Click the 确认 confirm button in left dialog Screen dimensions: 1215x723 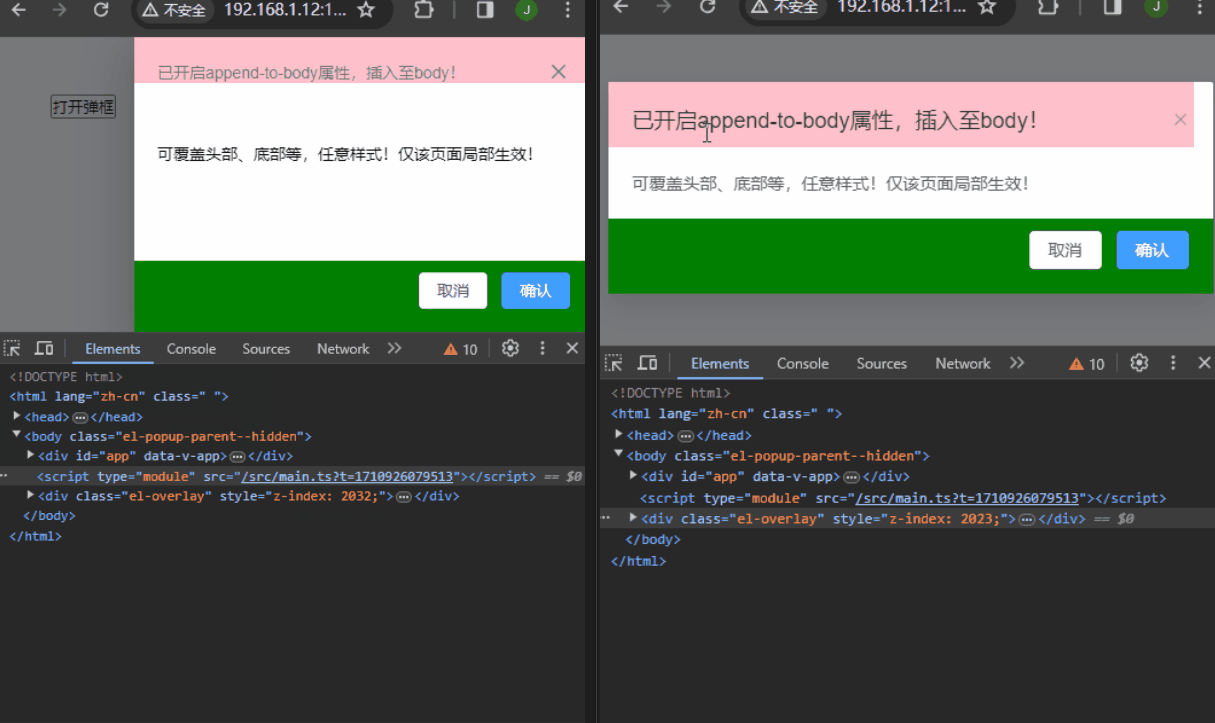(x=535, y=290)
